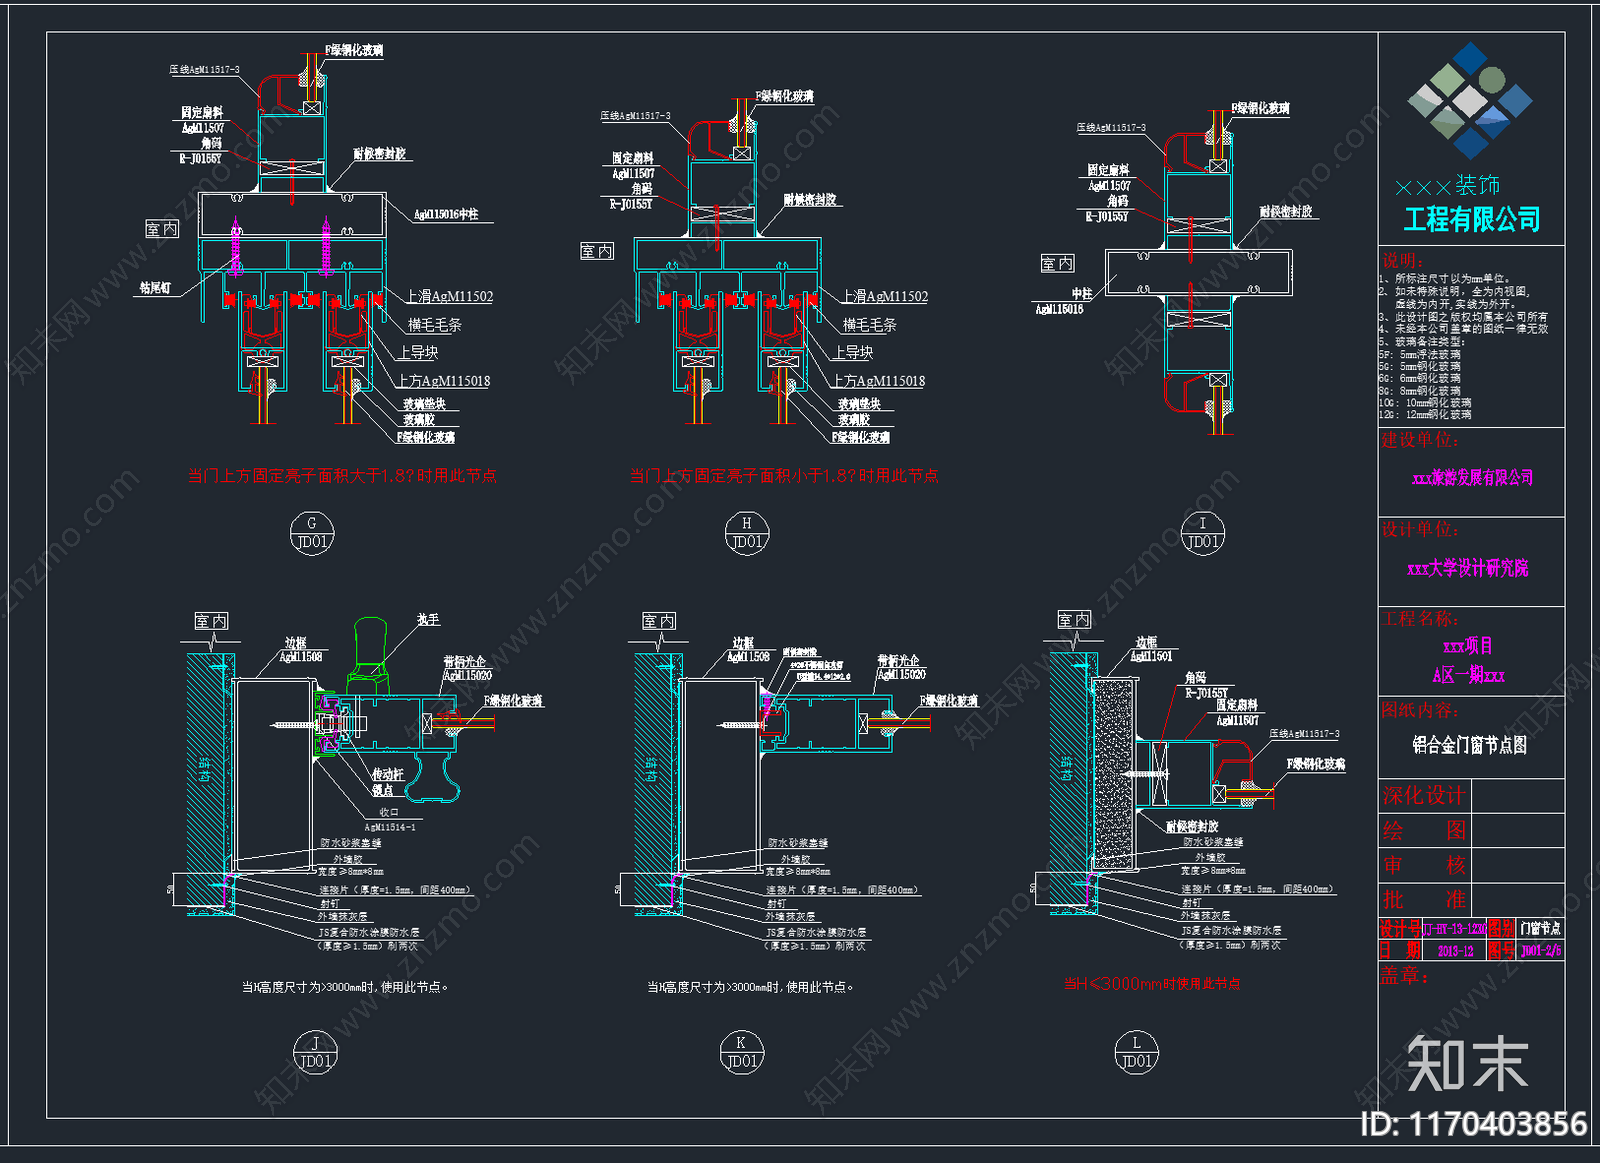Select detail marker K JD01
Viewport: 1600px width, 1163px height.
[741, 1052]
